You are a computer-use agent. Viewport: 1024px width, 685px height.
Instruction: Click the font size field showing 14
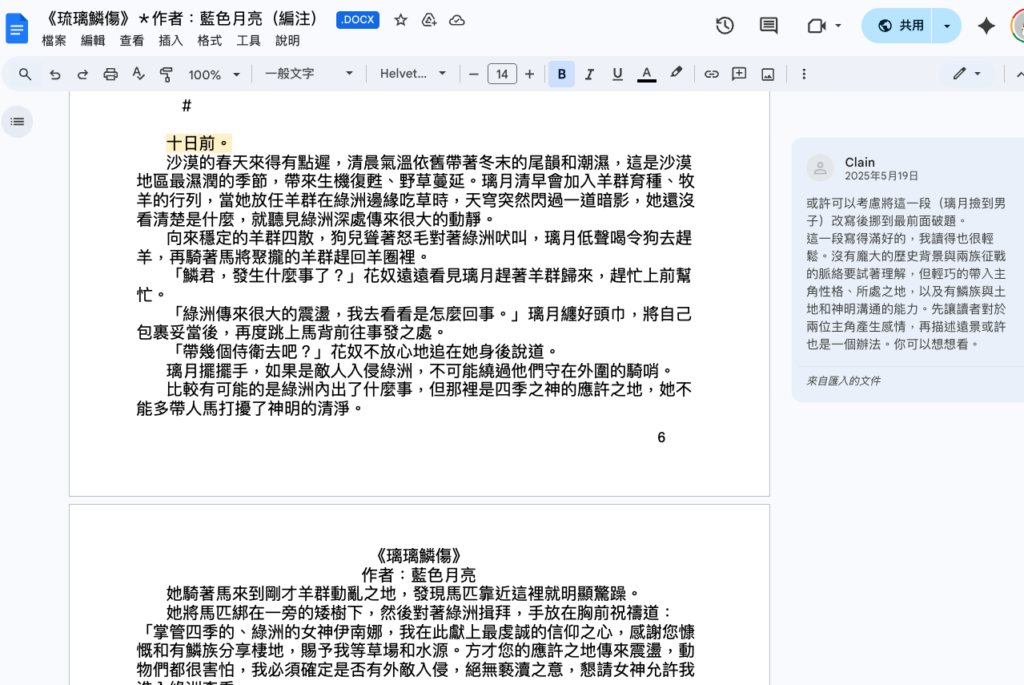point(502,74)
